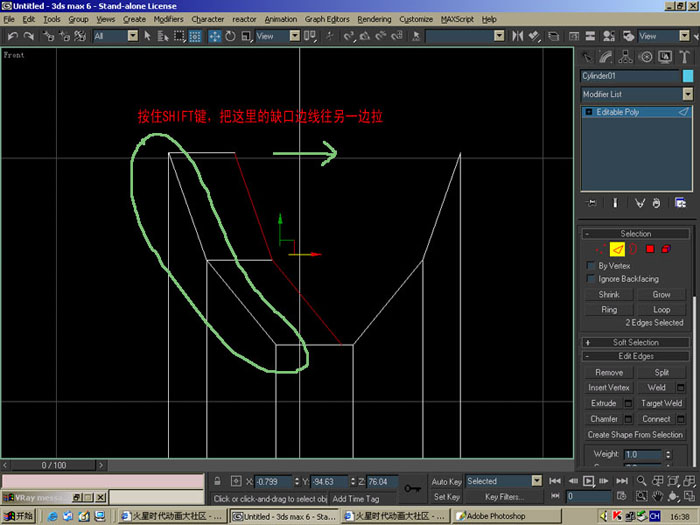Screen dimensions: 700x525
Task: Click the Align tool icon
Action: (x=534, y=36)
